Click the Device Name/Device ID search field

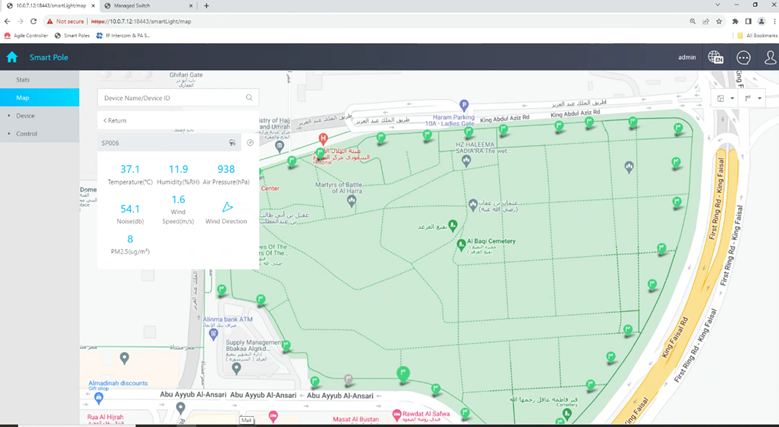point(170,98)
